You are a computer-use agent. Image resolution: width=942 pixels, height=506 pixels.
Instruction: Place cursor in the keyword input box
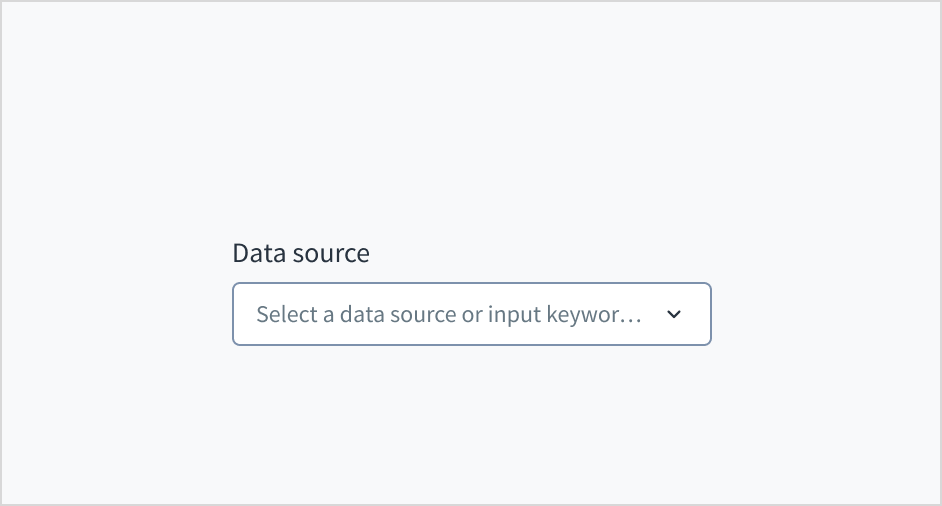[448, 314]
